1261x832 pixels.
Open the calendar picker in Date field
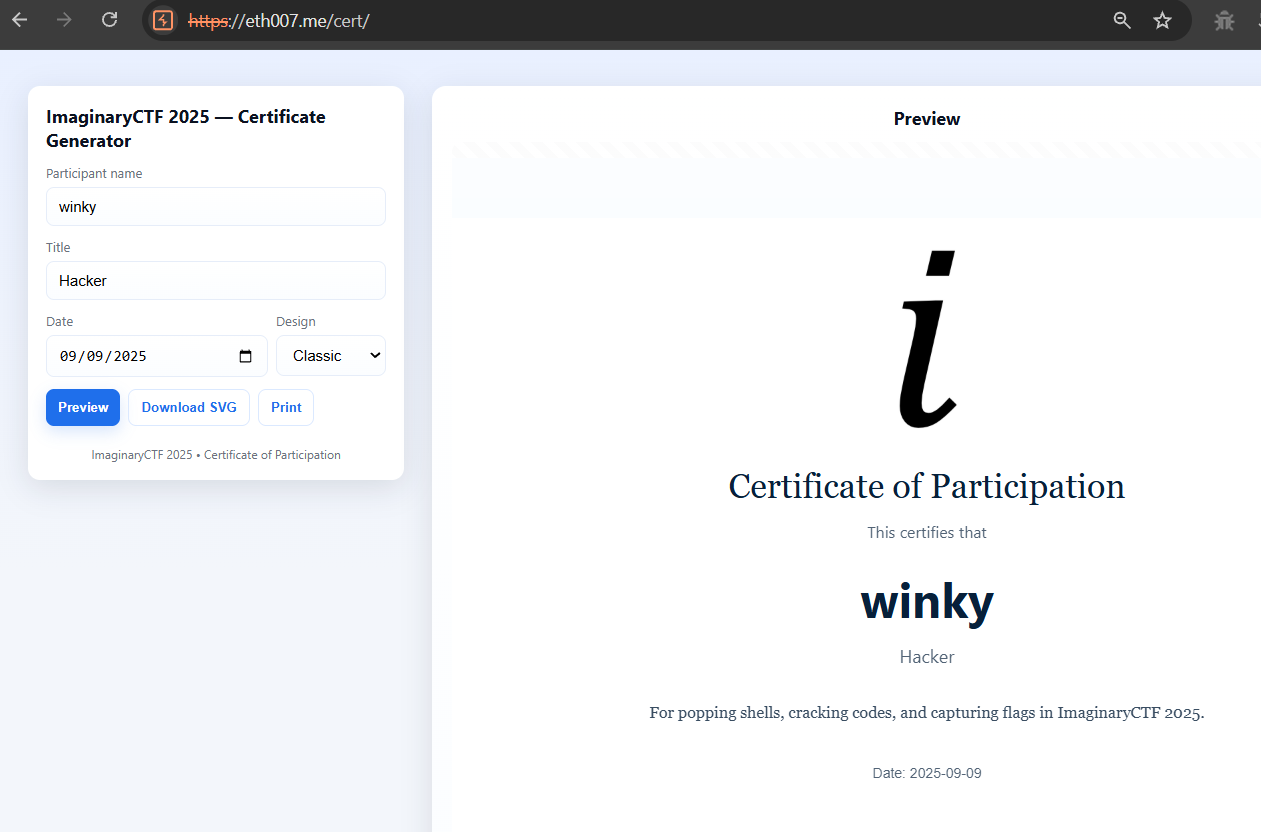(246, 356)
